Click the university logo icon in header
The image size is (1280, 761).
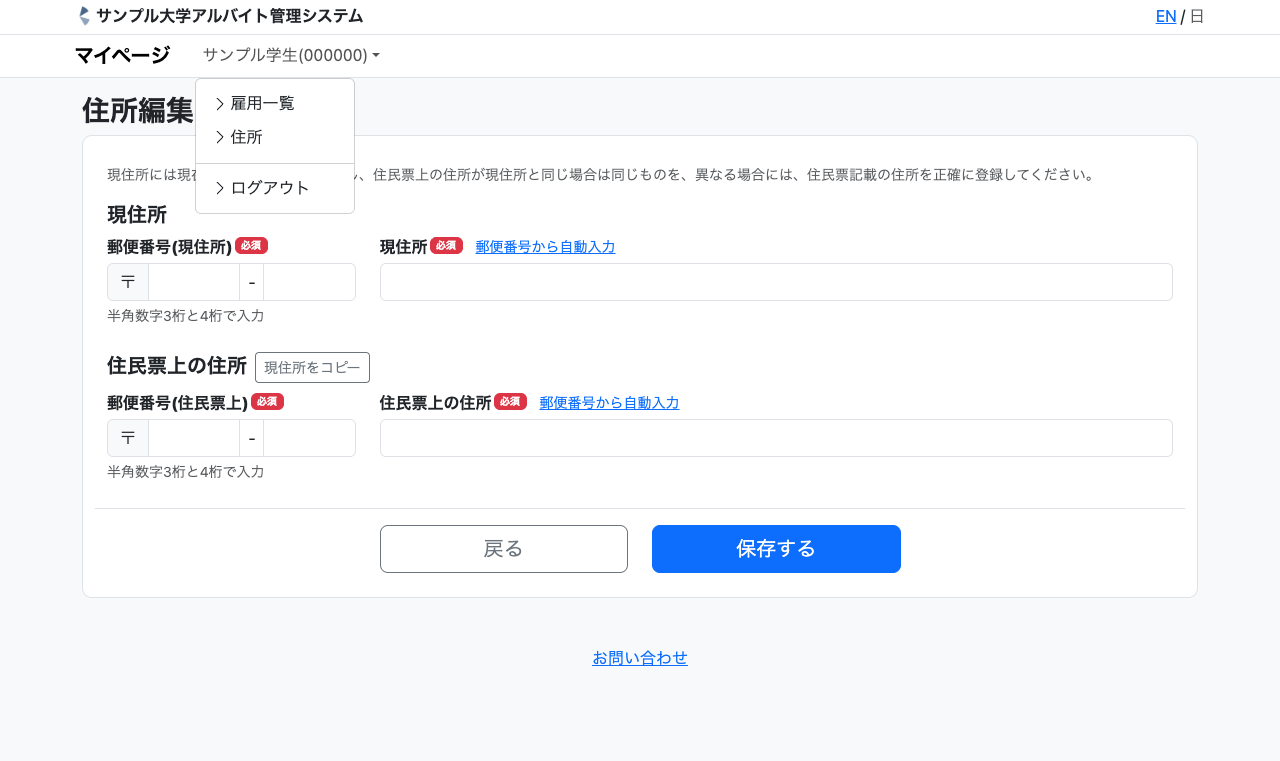[x=84, y=16]
